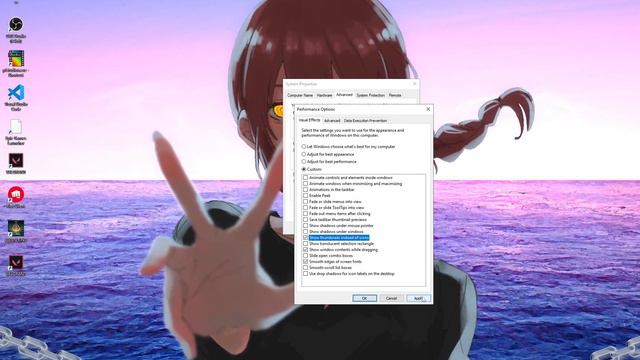Open System Protection tab in System Properties

371,95
